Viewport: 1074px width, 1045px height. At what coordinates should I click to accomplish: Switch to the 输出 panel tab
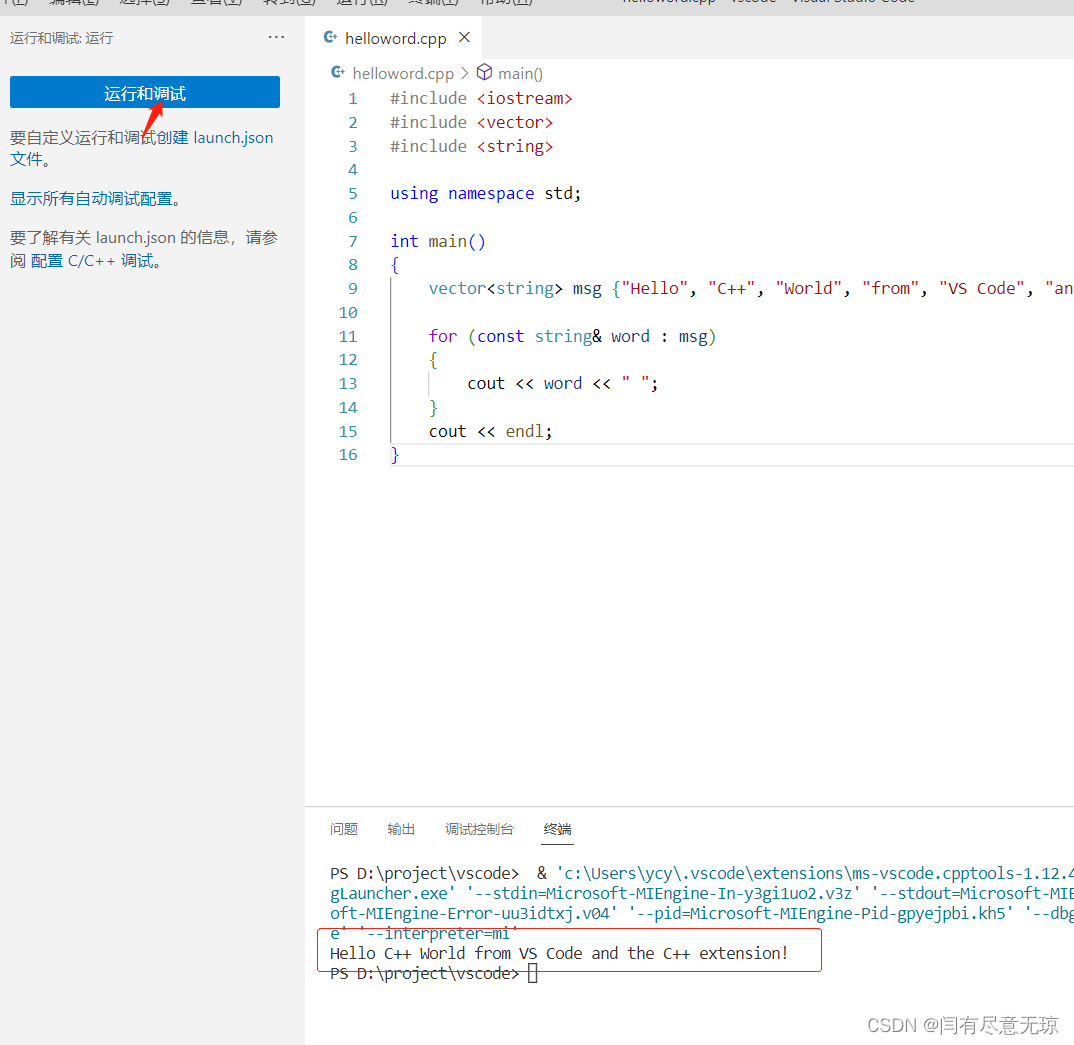click(401, 829)
